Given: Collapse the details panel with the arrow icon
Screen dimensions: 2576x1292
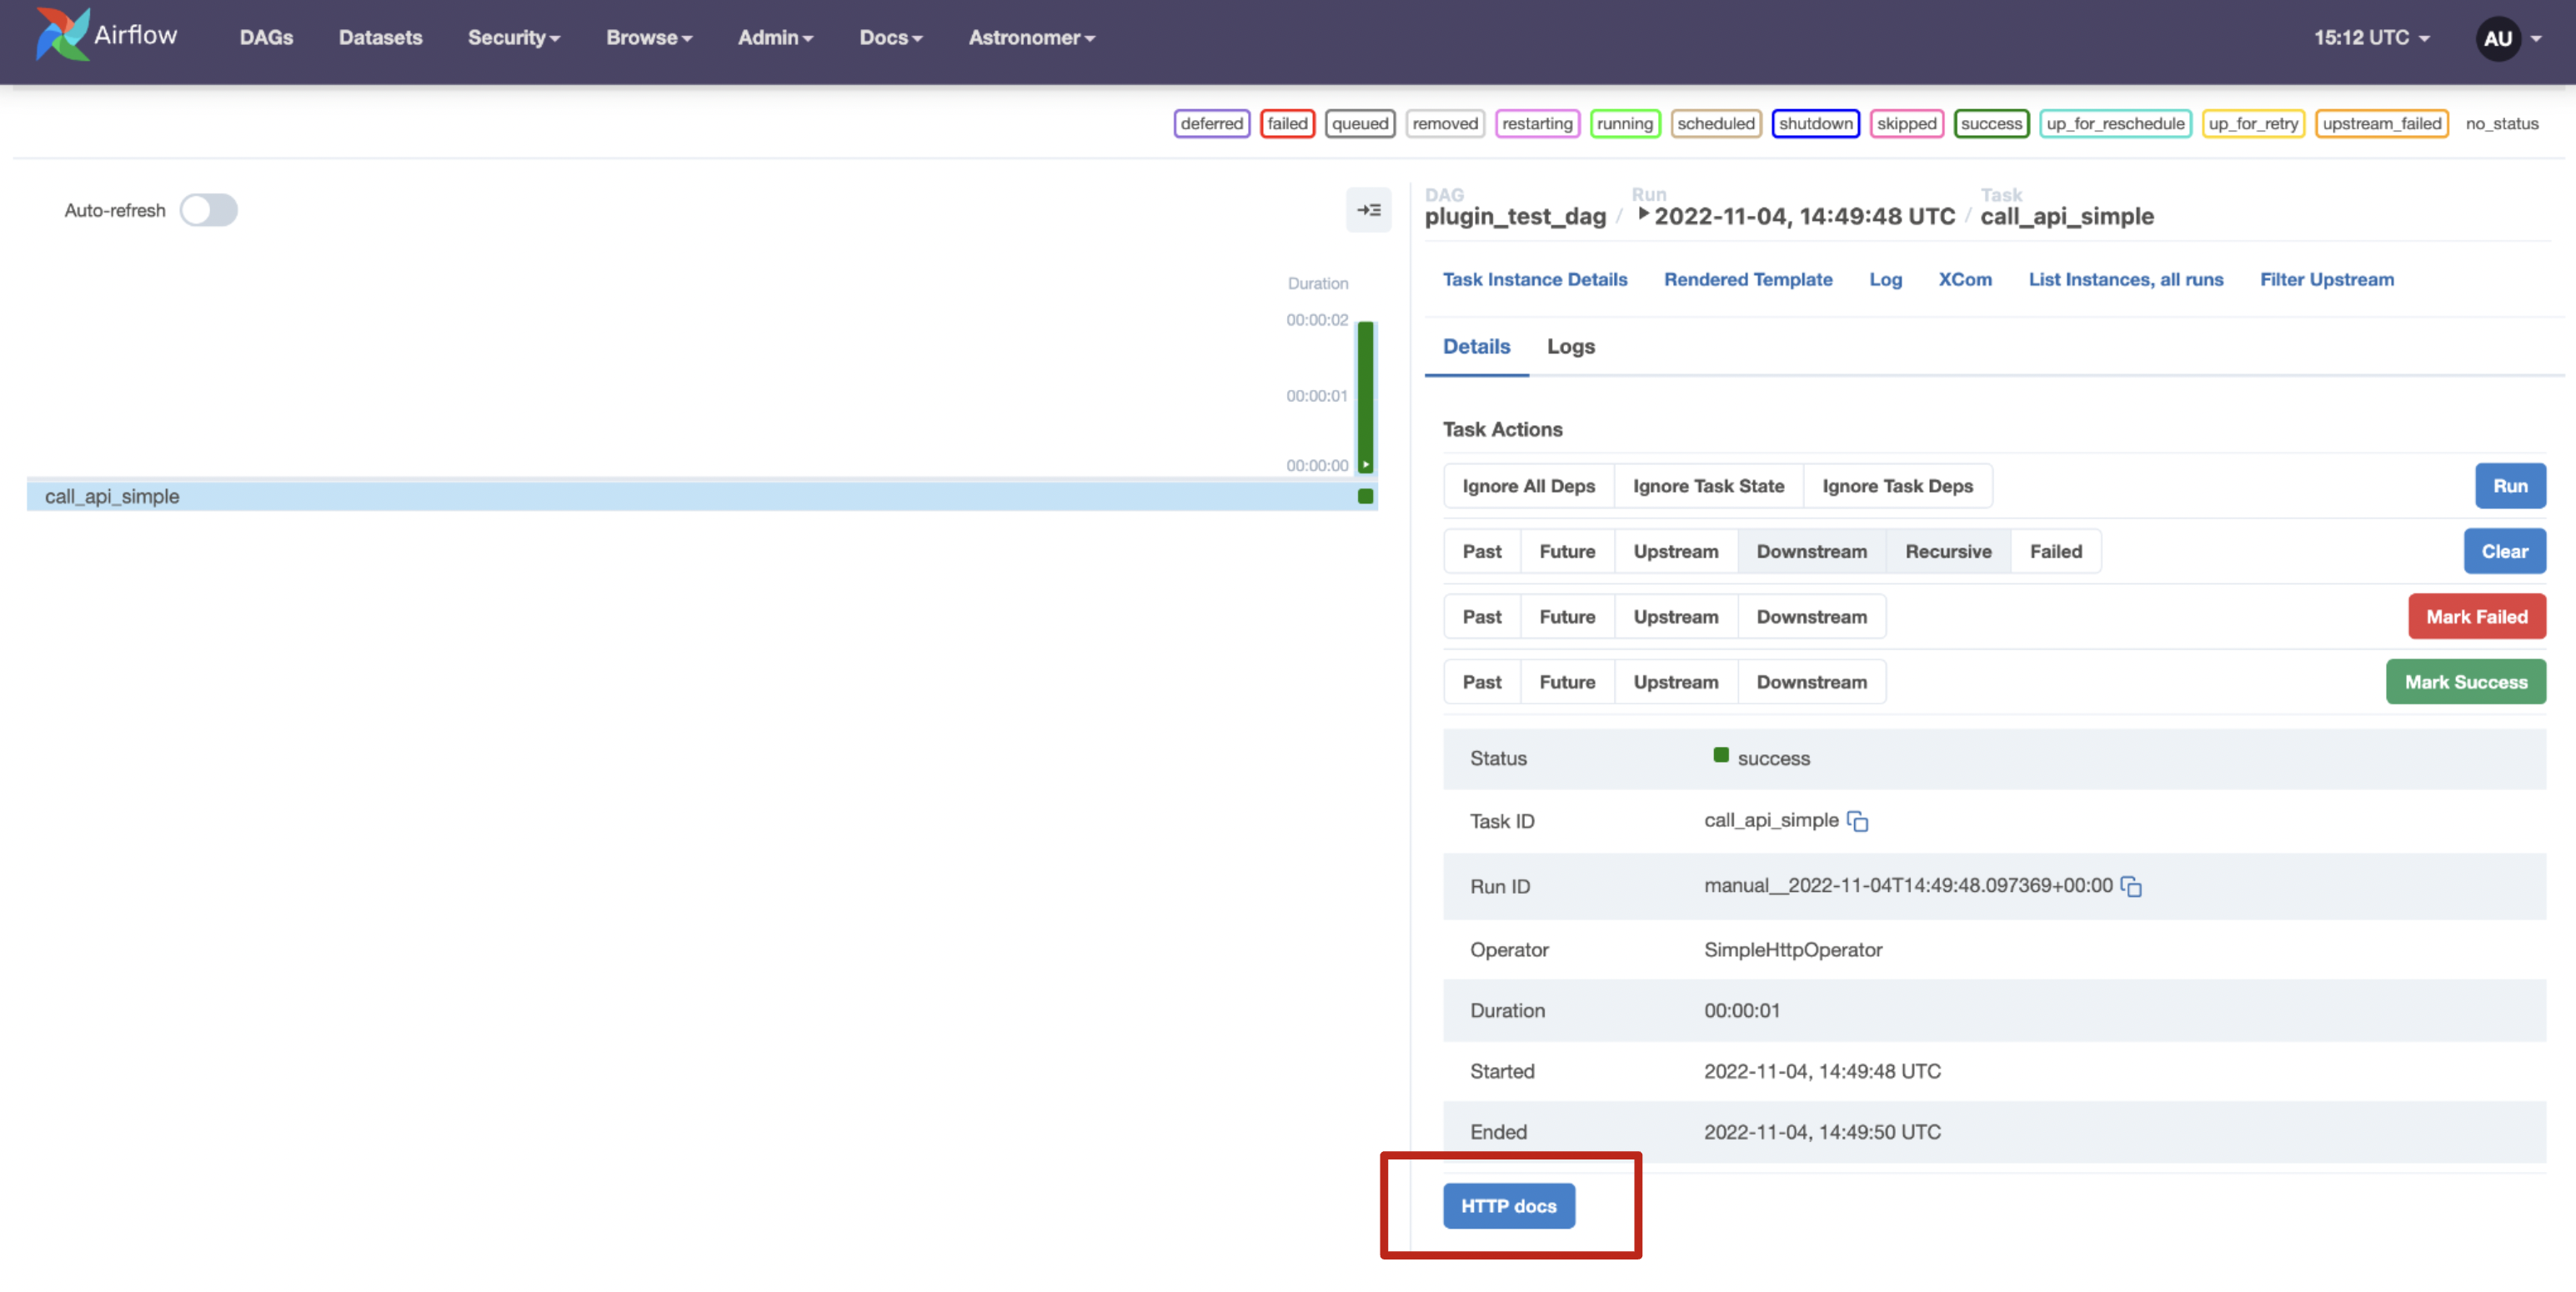Looking at the screenshot, I should (x=1369, y=210).
